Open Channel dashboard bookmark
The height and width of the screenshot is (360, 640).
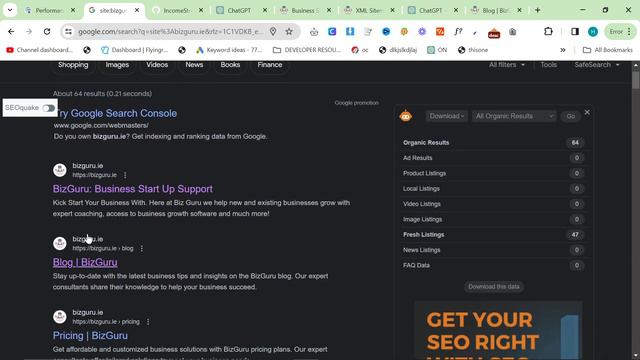39,50
